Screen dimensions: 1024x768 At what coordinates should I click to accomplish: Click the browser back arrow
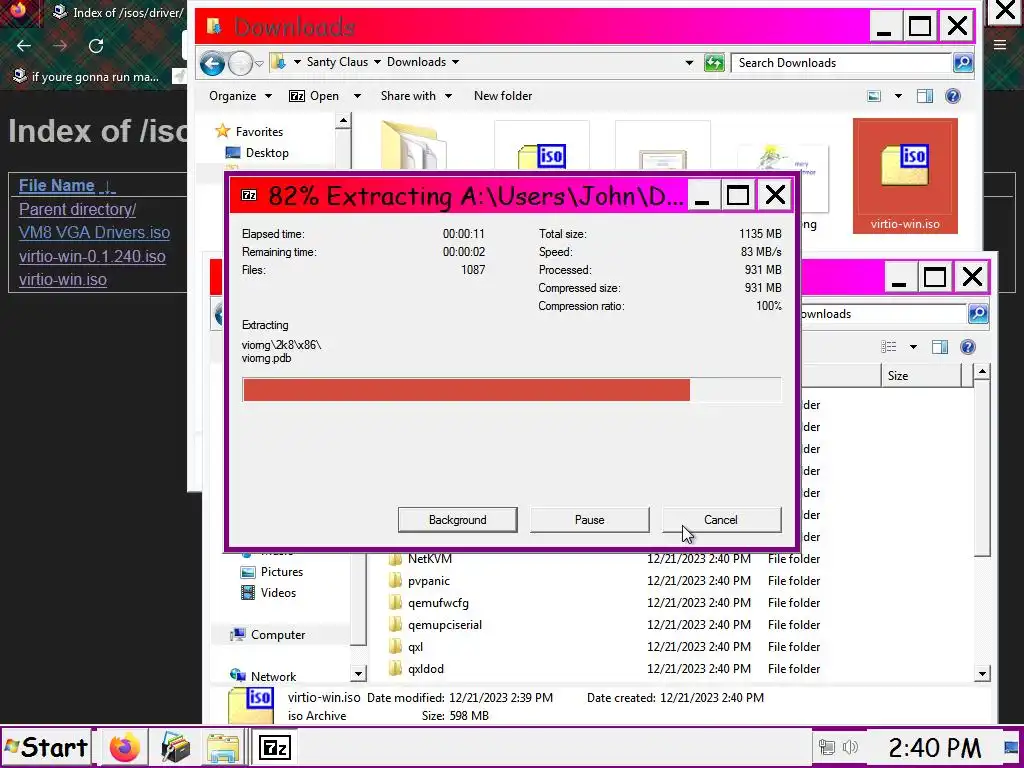coord(24,46)
